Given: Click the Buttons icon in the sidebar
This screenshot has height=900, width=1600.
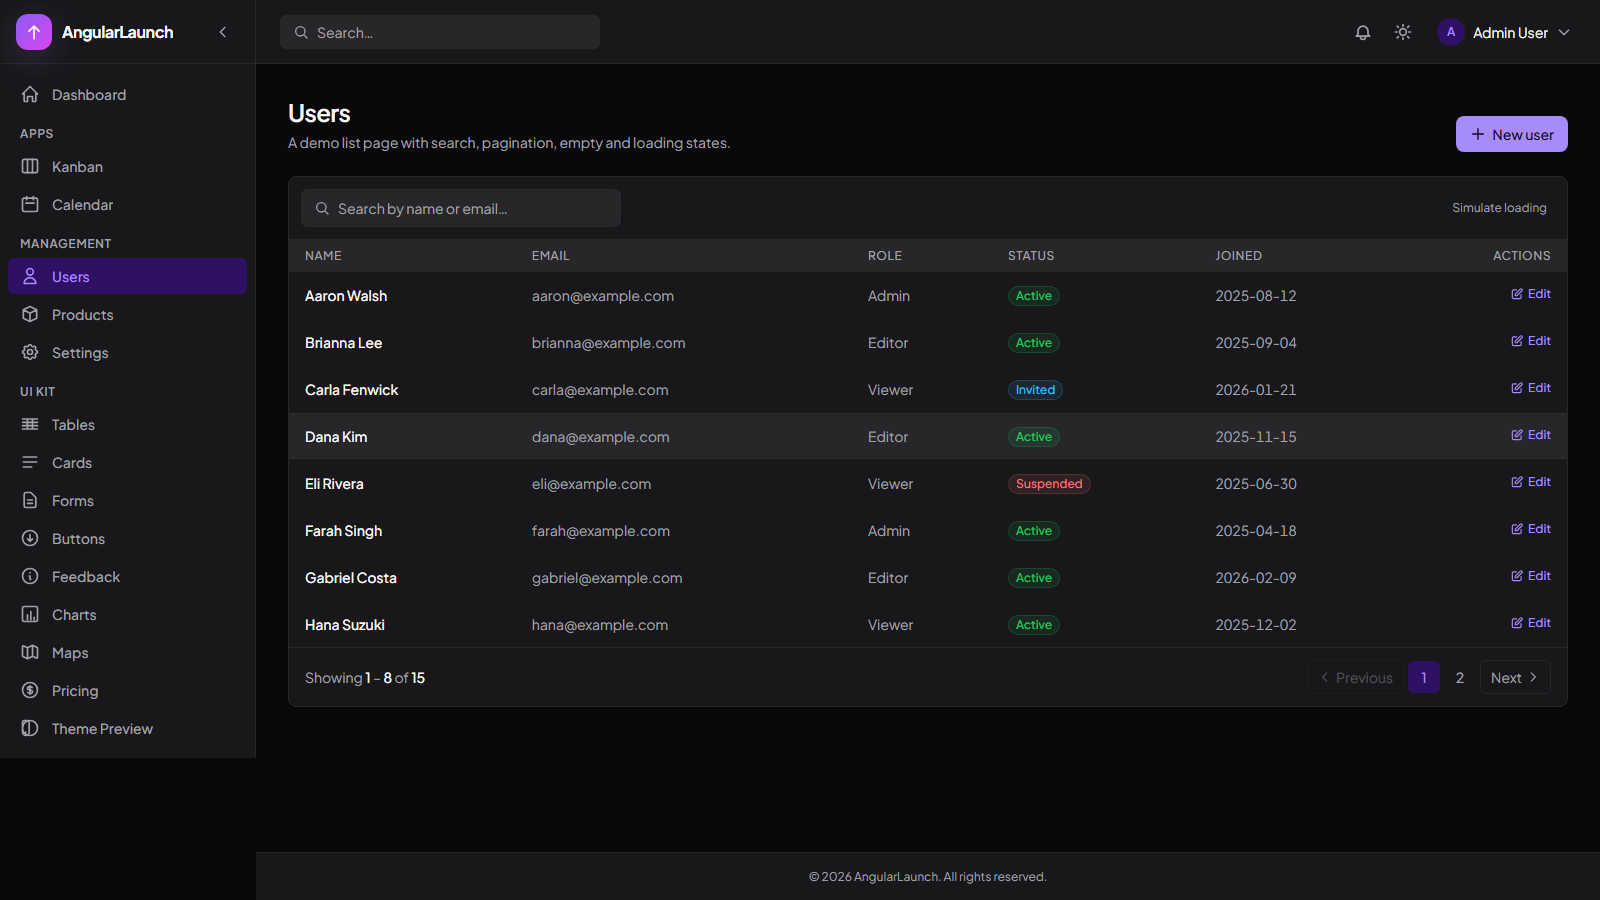Looking at the screenshot, I should [30, 539].
